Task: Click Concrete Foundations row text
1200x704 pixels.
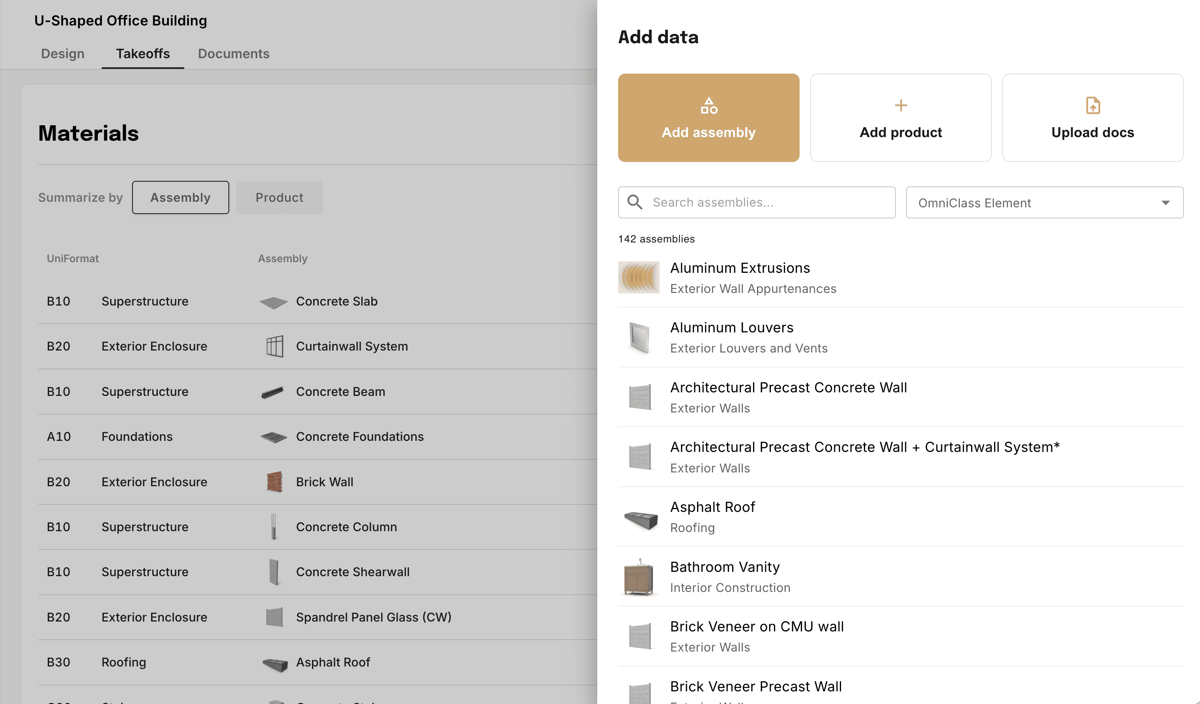Action: point(360,436)
